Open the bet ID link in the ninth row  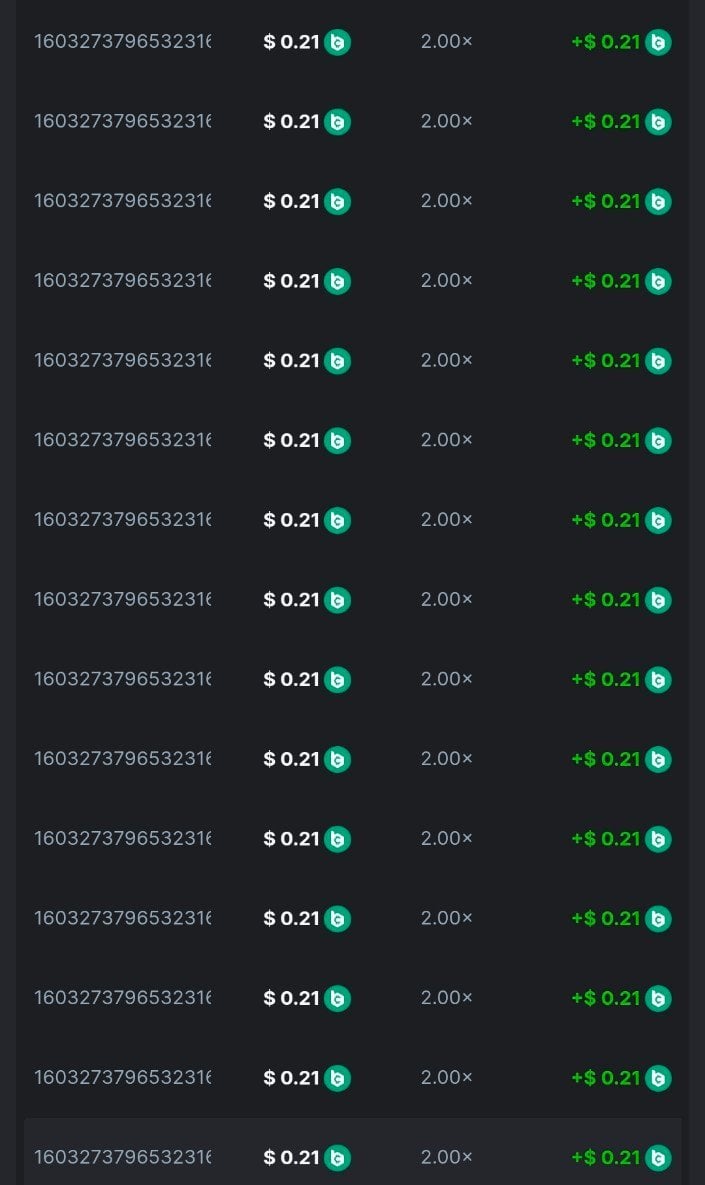pos(122,679)
